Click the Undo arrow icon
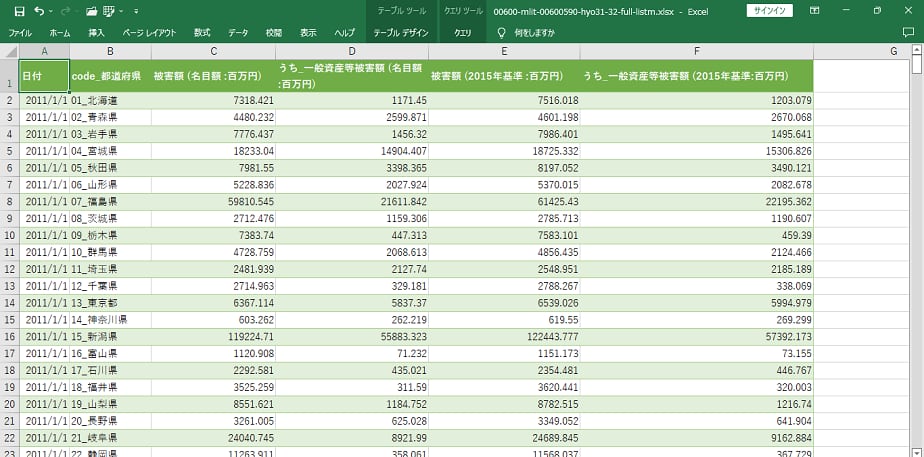Viewport: 924px width, 457px height. click(x=40, y=11)
